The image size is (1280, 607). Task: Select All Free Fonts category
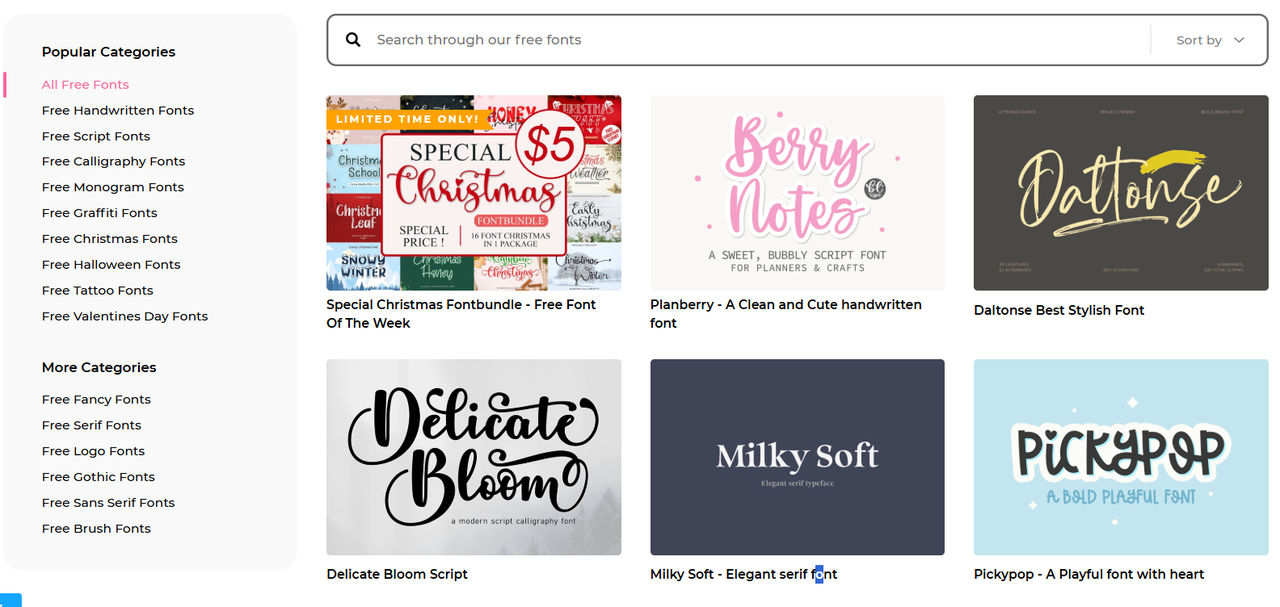point(85,85)
